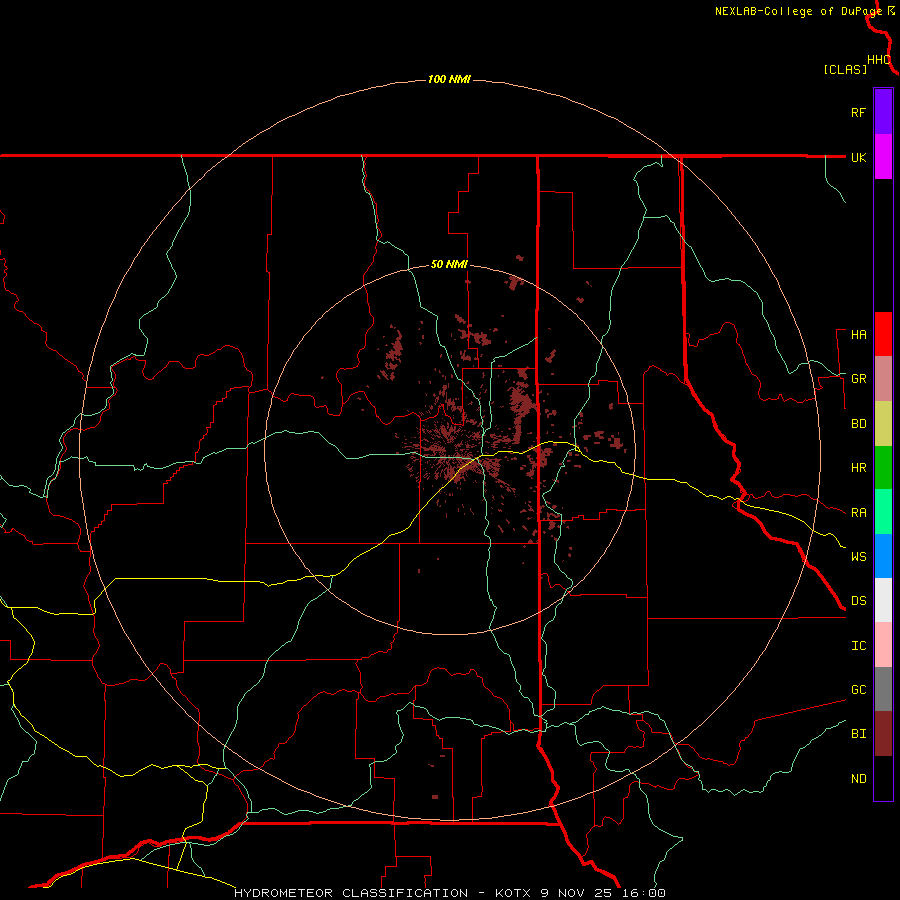Image resolution: width=900 pixels, height=900 pixels.
Task: Click the green HR legend swatch
Action: point(883,468)
